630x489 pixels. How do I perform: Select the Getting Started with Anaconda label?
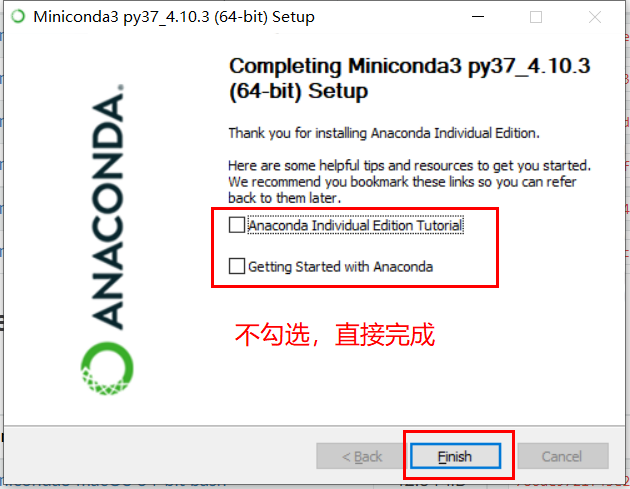pos(340,267)
